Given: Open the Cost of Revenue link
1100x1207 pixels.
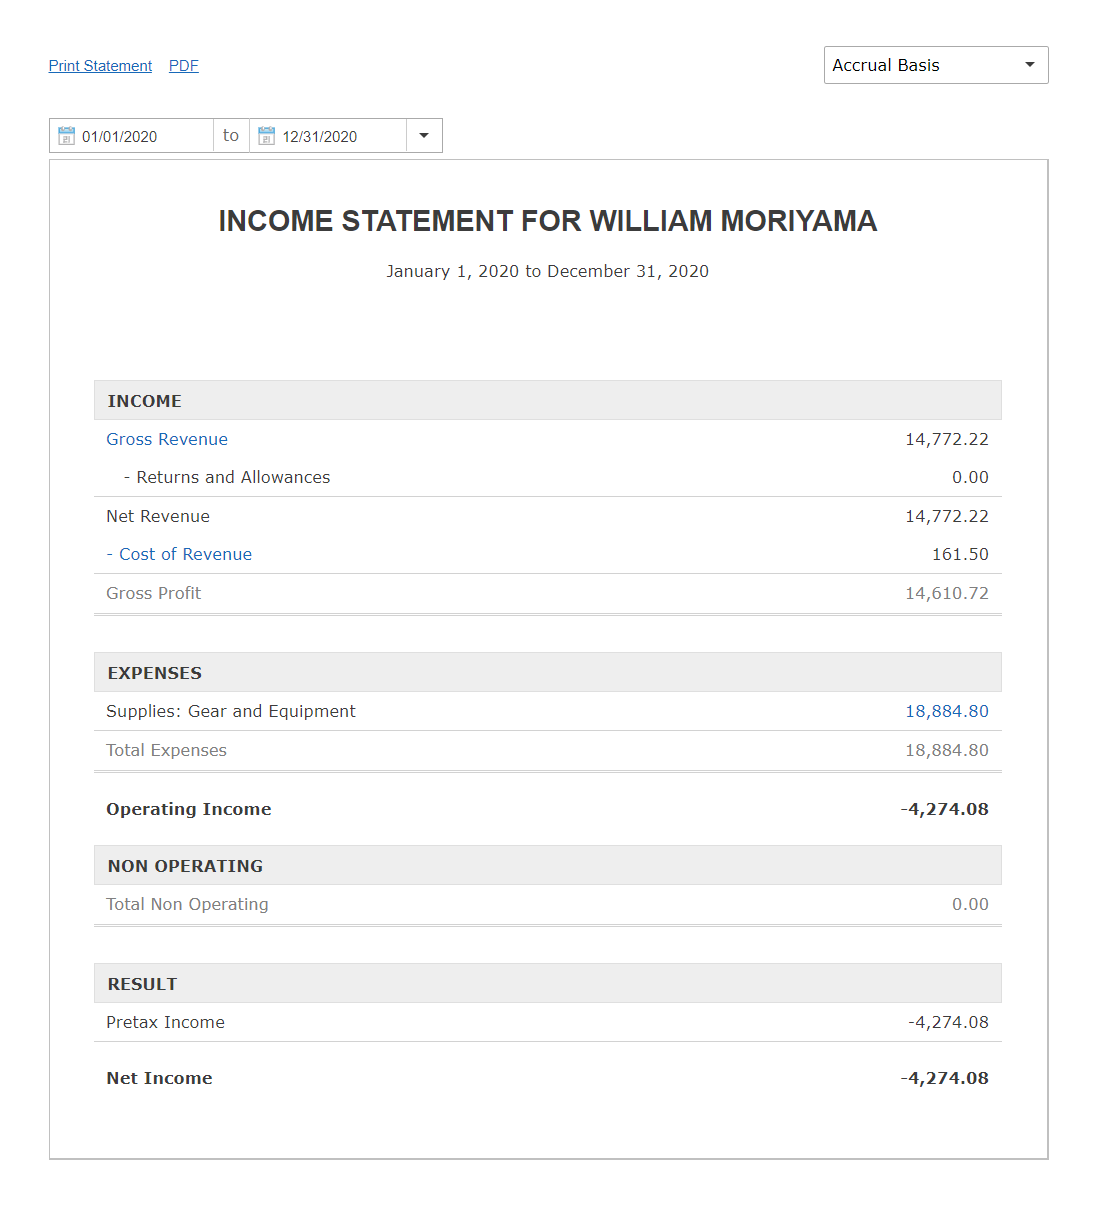Looking at the screenshot, I should coord(179,554).
